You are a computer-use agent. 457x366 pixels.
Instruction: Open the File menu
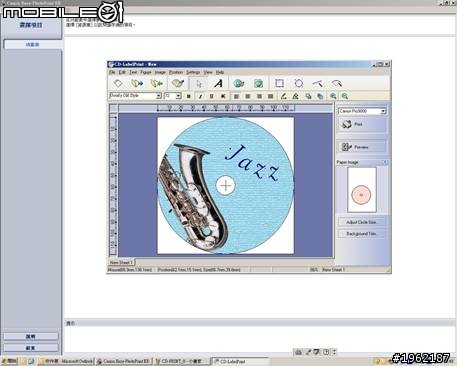(x=112, y=72)
